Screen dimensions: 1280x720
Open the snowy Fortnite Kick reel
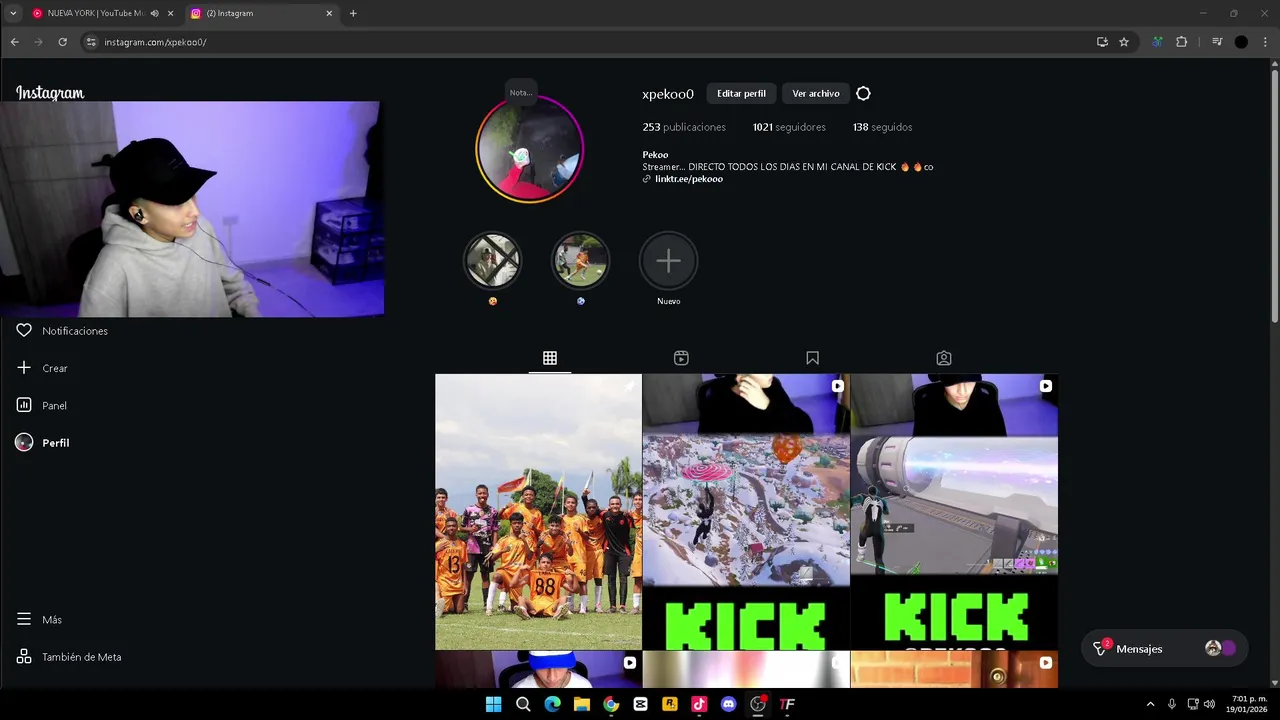click(746, 512)
